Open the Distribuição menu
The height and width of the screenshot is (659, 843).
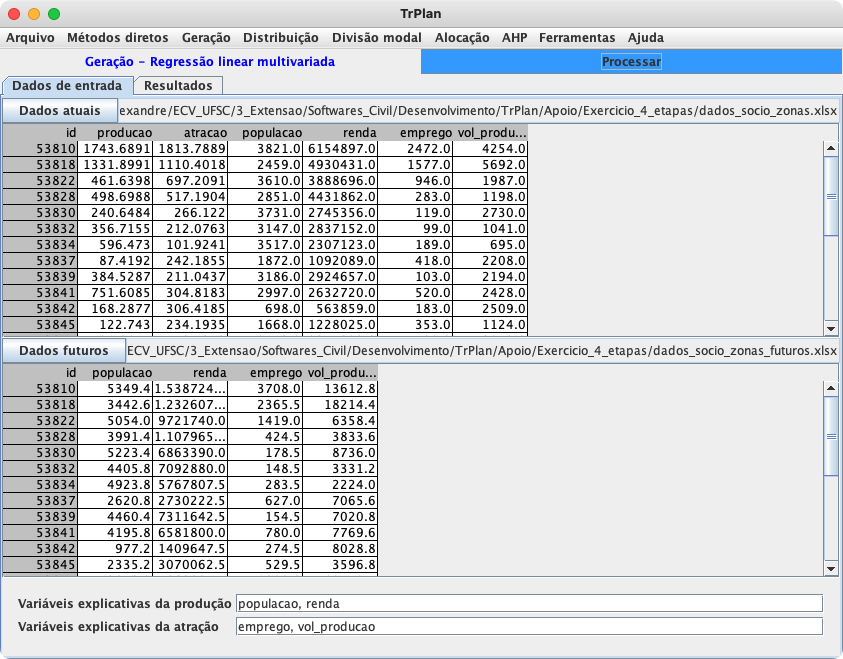281,38
